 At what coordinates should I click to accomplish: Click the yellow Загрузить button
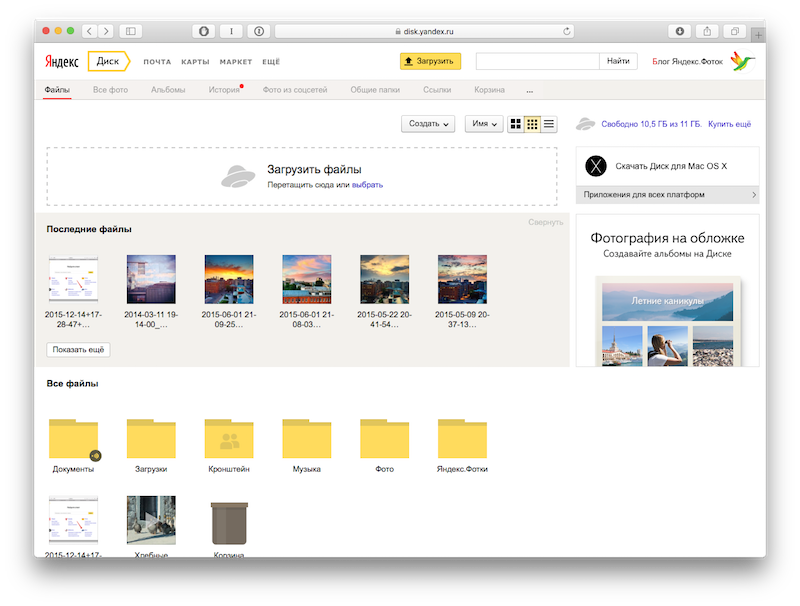(428, 60)
